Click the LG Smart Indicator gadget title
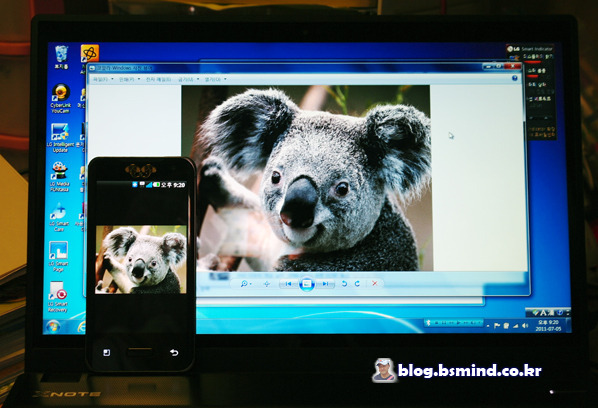598x408 pixels. coord(530,49)
